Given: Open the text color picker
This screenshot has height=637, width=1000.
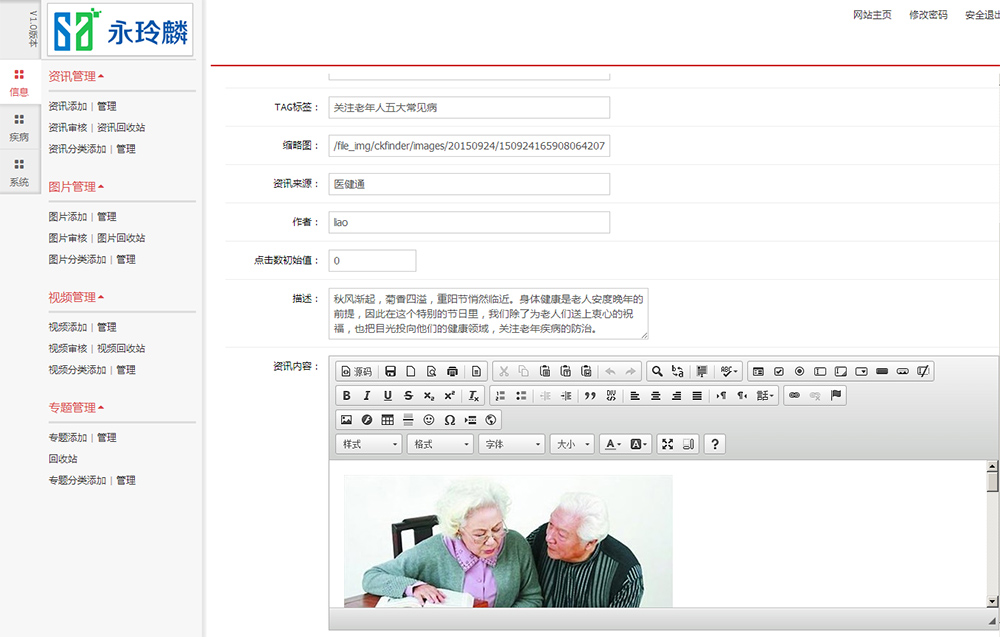Looking at the screenshot, I should [611, 444].
